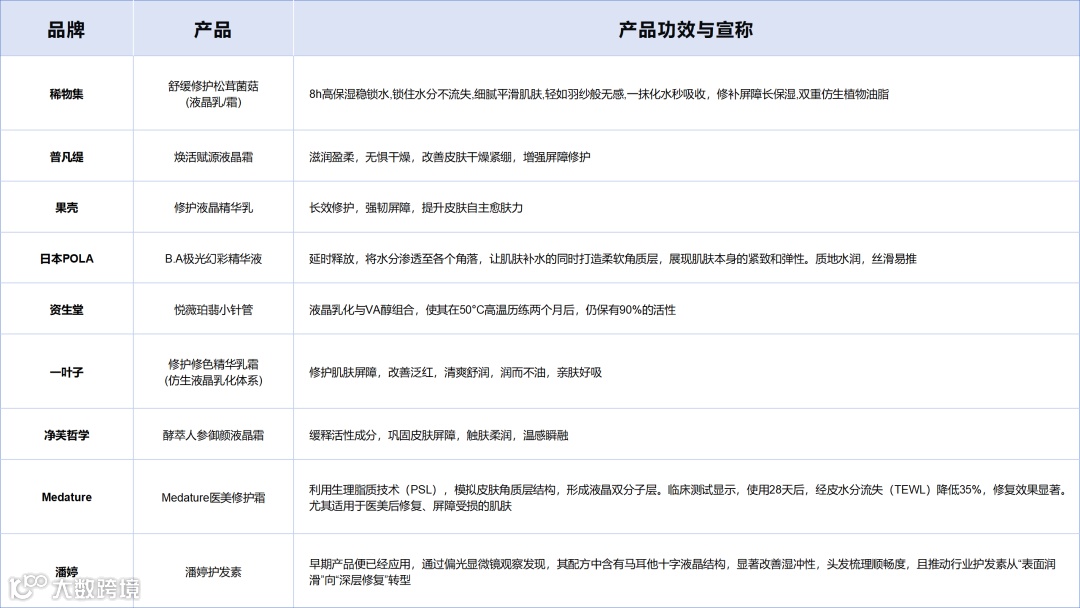Screen dimensions: 1080x608
Task: Select the 果壳 brand cell
Action: point(66,208)
